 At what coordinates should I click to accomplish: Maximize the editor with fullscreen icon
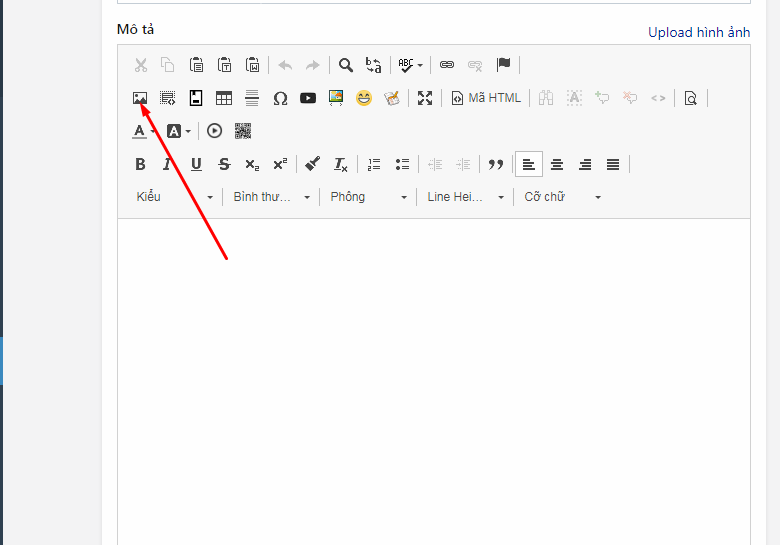pyautogui.click(x=425, y=98)
